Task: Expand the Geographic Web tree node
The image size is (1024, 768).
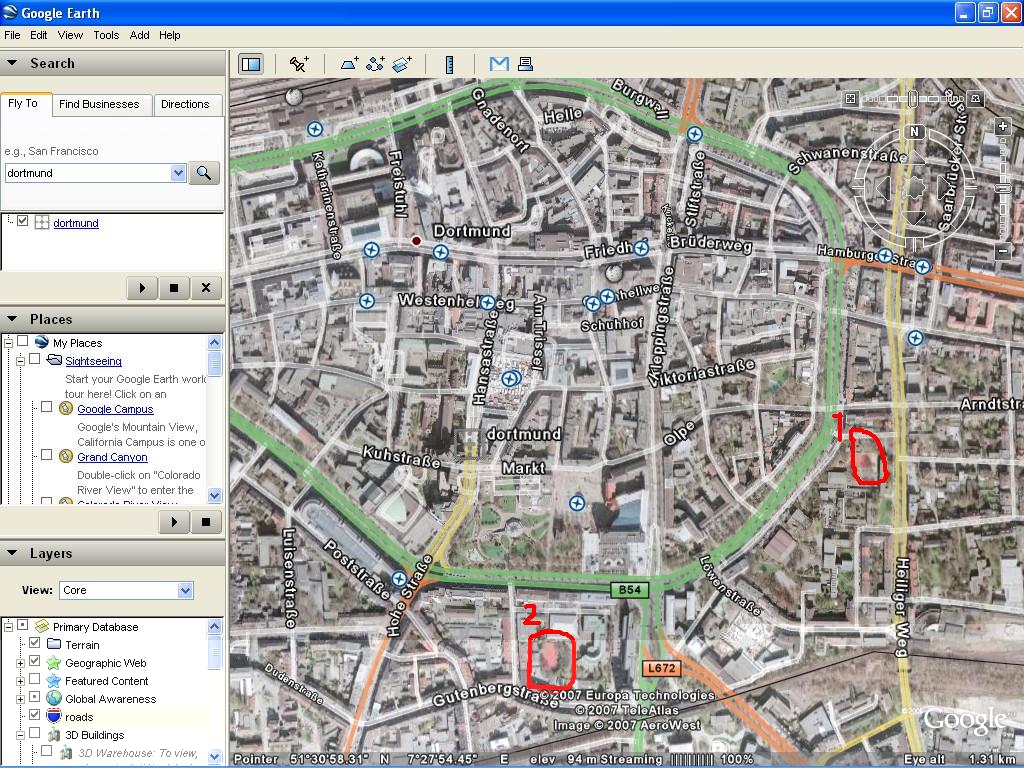Action: (x=20, y=664)
